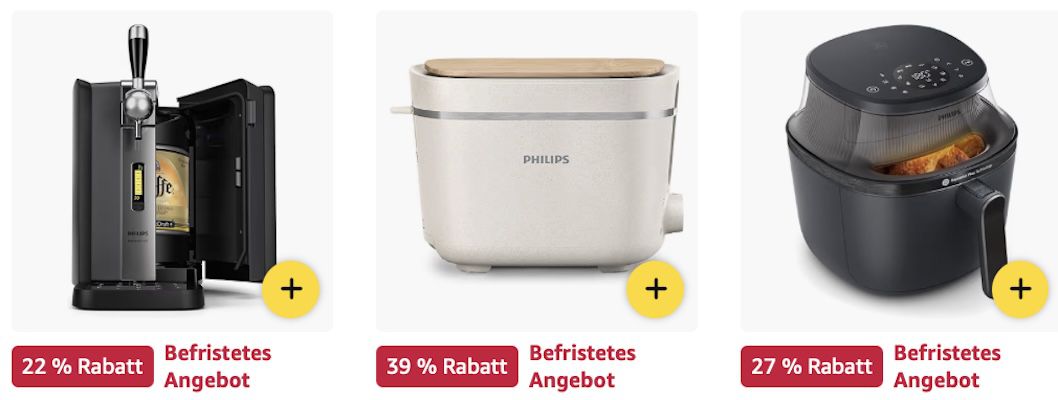Add the Philips toaster via its plus icon
This screenshot has width=1058, height=400.
655,289
